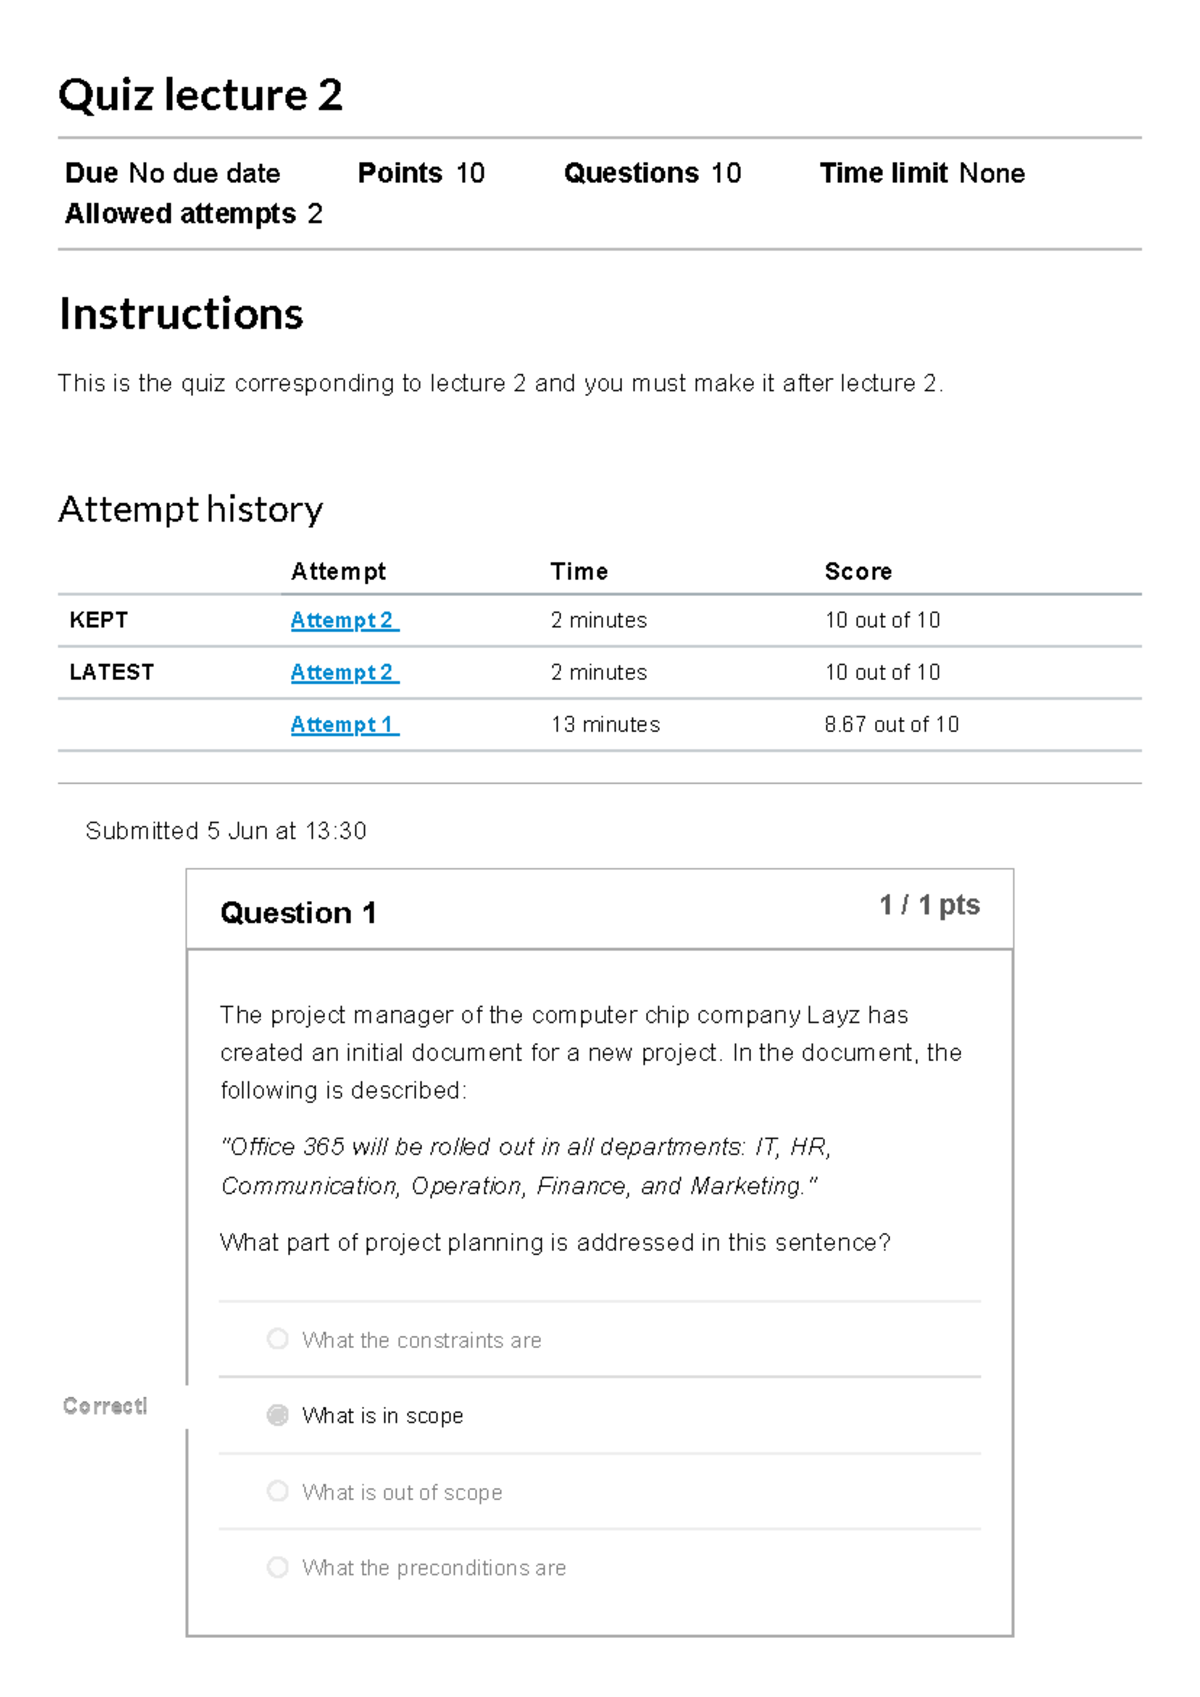The image size is (1200, 1697).
Task: Open the Attempt 1 link
Action: 344,724
